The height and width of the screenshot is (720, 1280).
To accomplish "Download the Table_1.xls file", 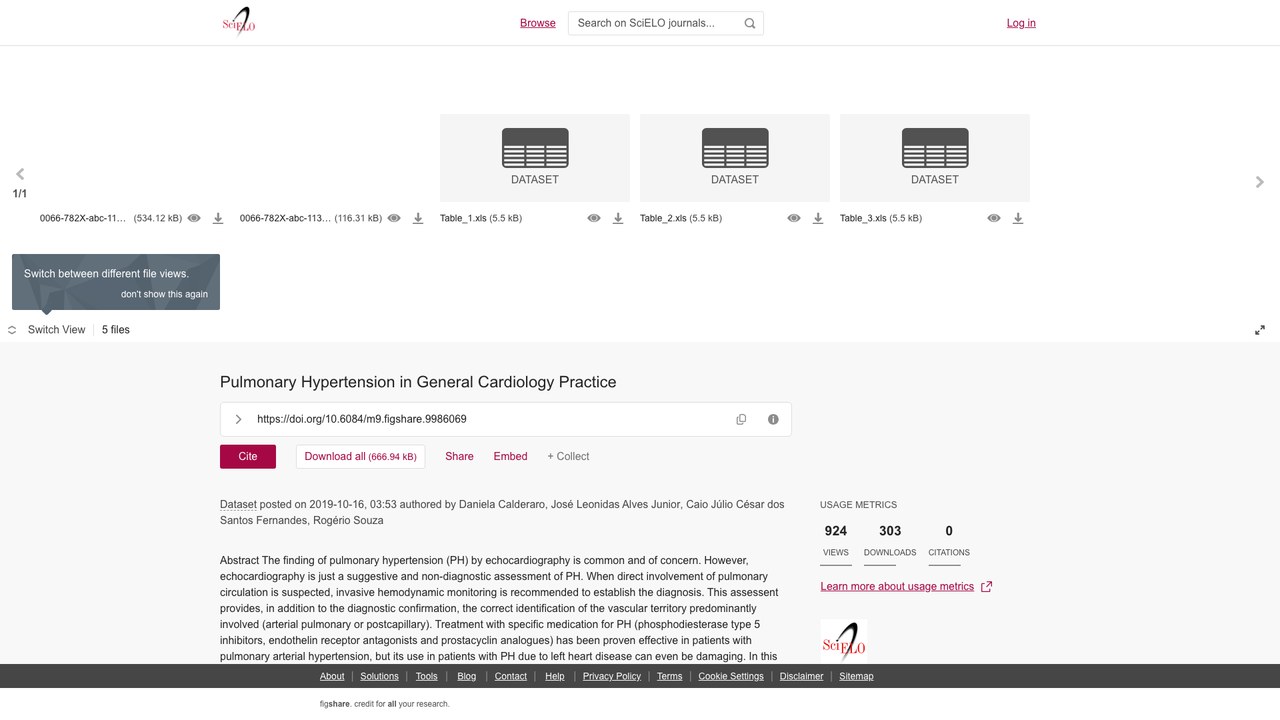I will 618,218.
